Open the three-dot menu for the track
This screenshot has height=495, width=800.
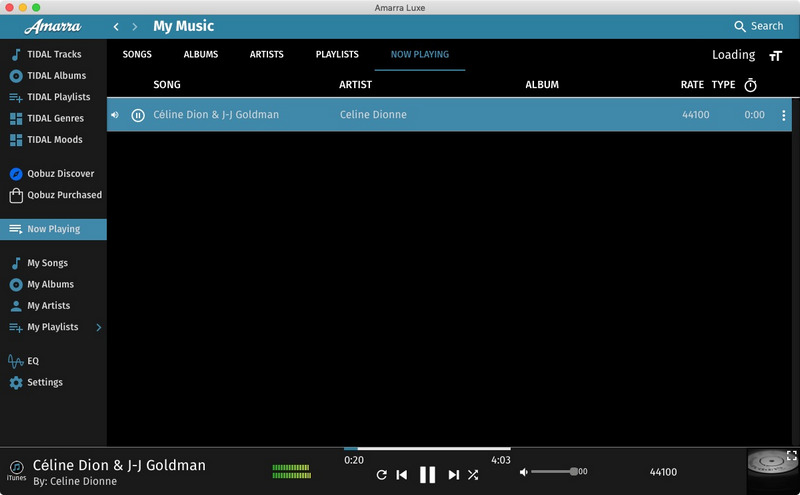783,115
